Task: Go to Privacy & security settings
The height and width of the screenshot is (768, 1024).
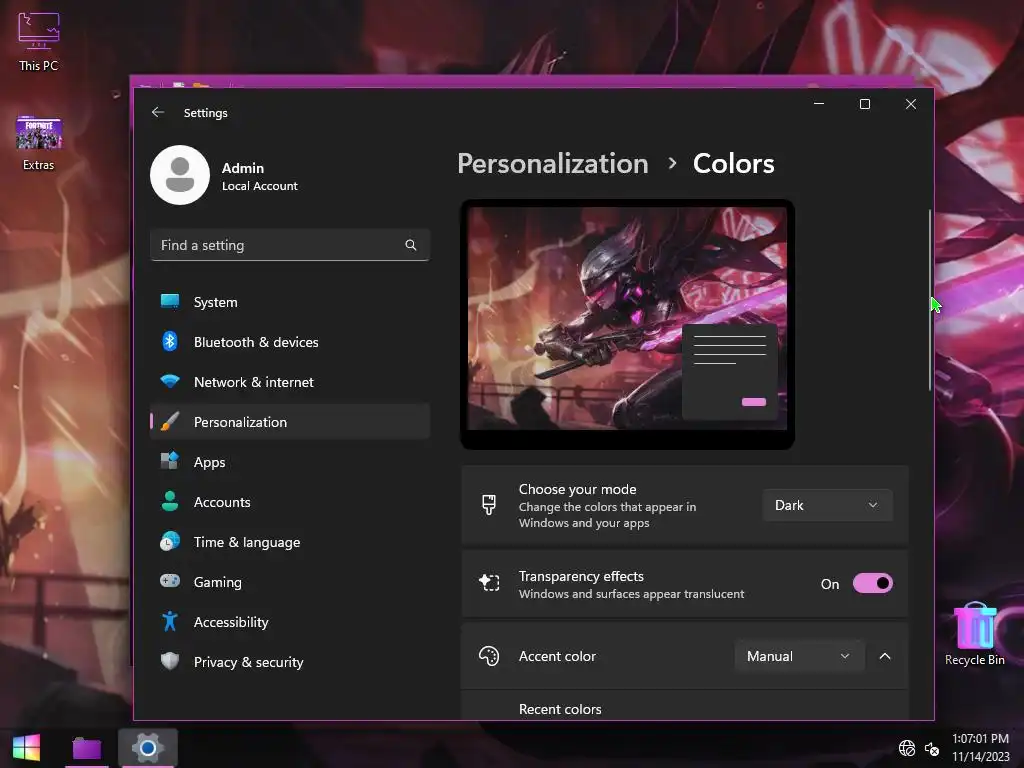Action: coord(290,662)
